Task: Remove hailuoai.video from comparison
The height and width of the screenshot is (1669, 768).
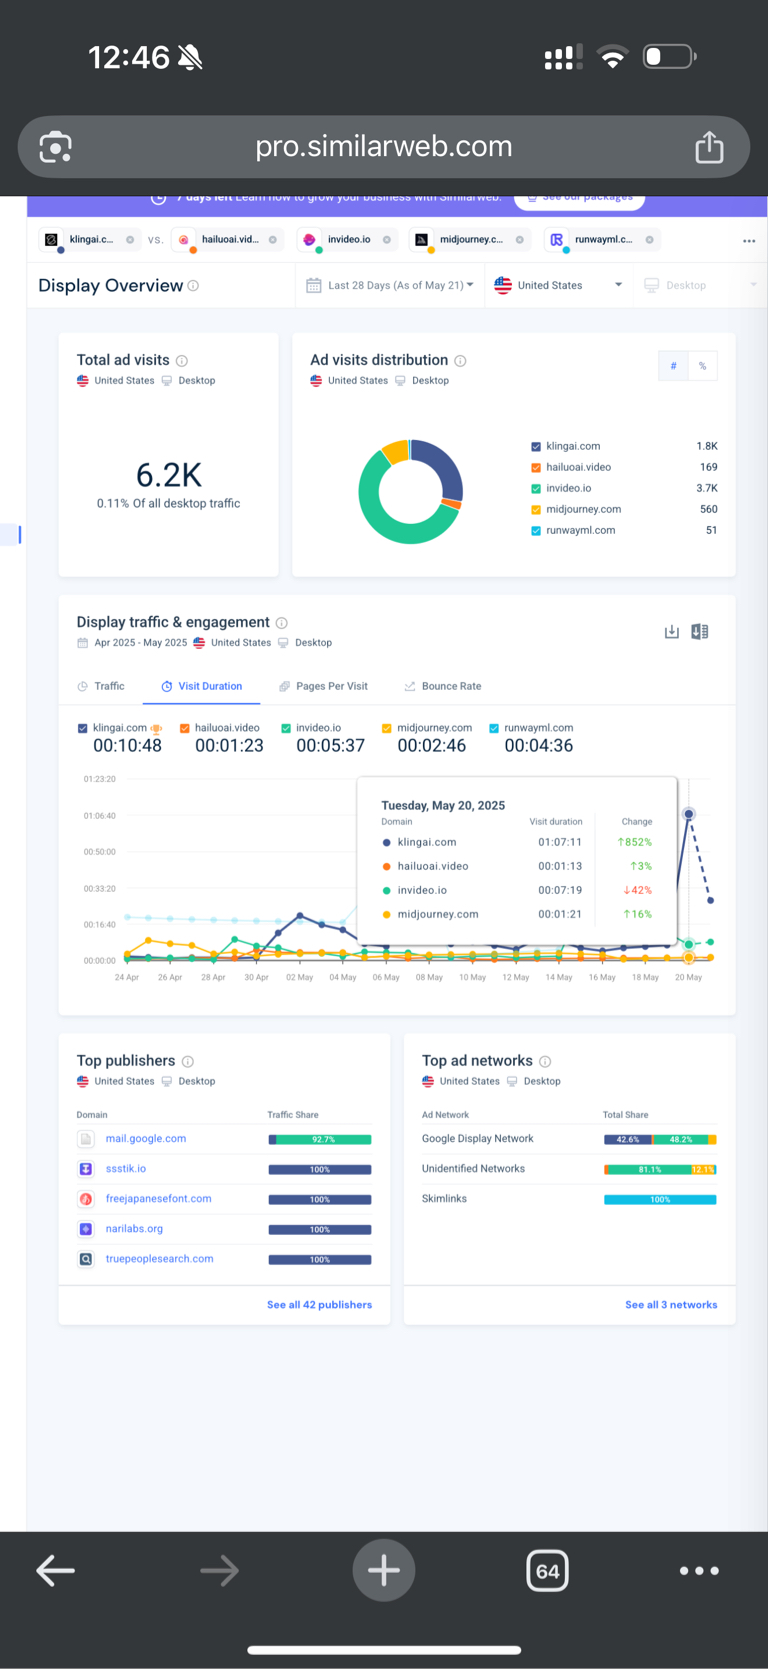Action: click(272, 240)
